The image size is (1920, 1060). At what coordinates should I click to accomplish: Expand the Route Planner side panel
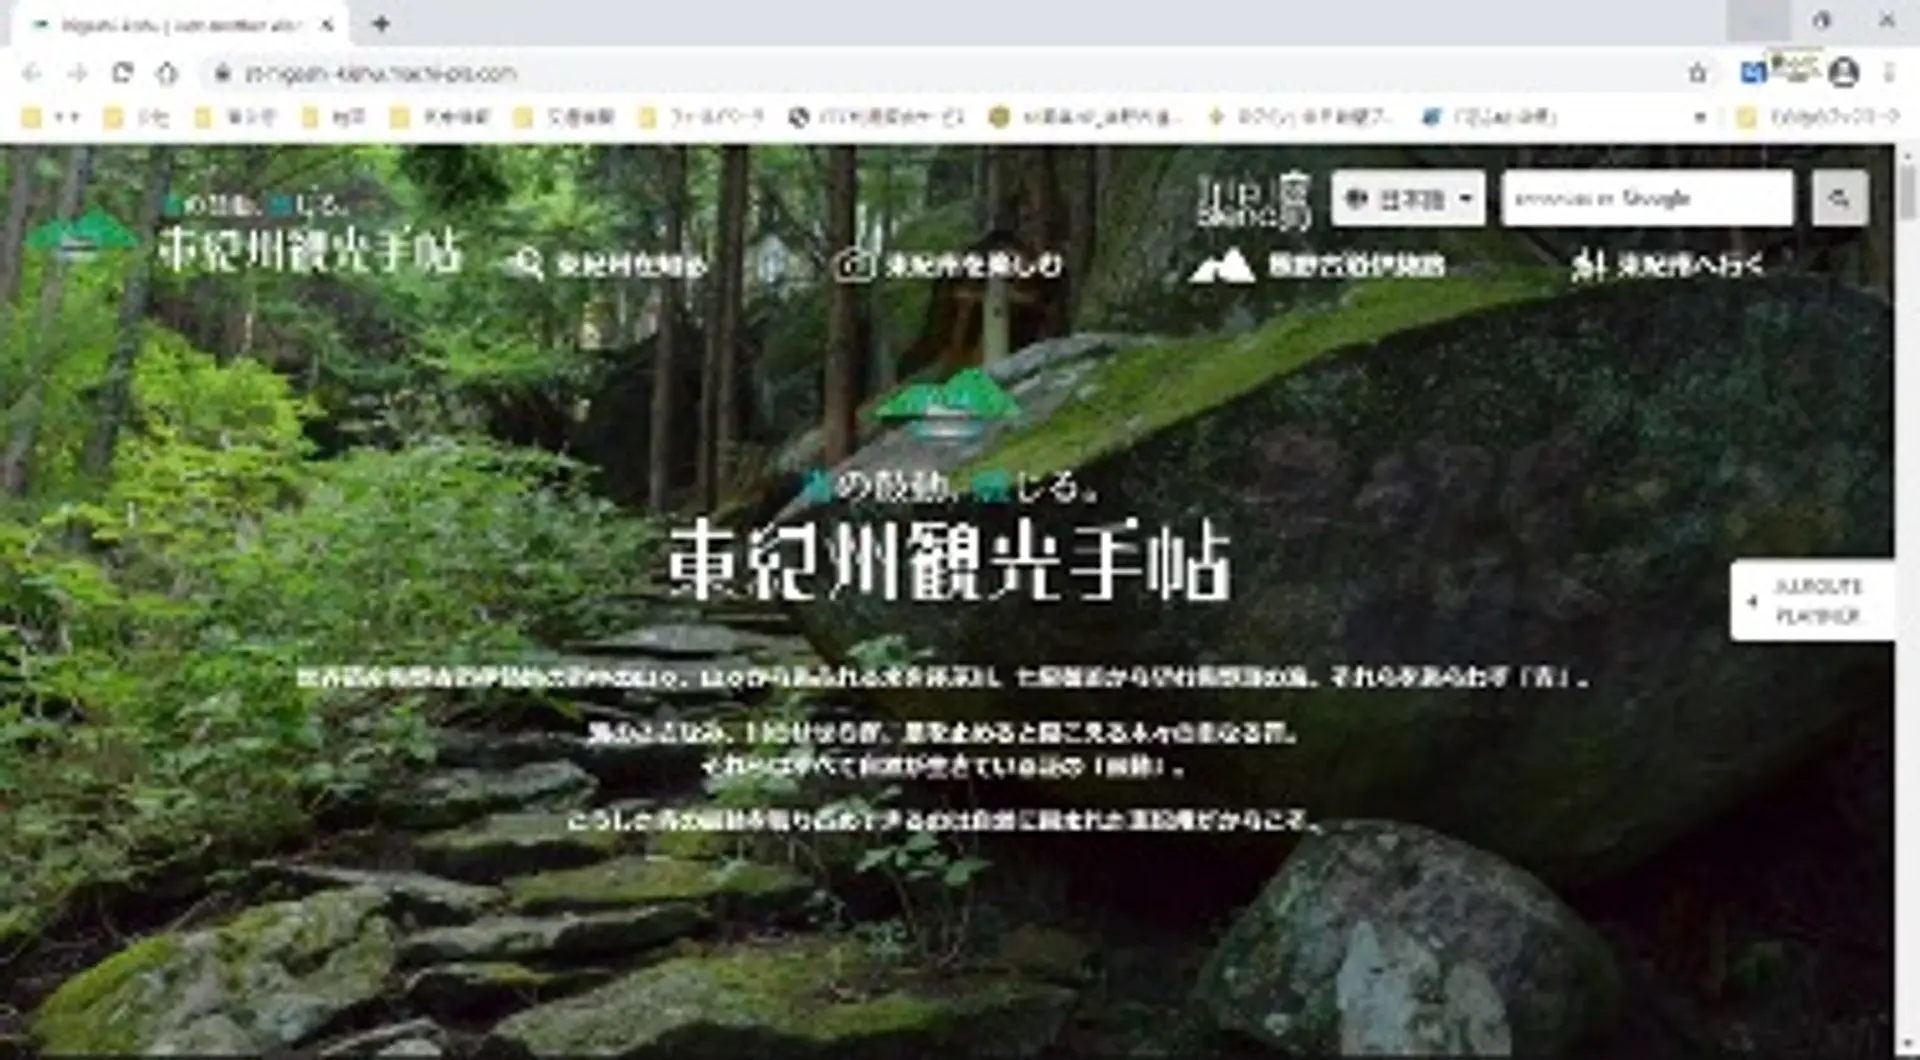[x=1811, y=601]
